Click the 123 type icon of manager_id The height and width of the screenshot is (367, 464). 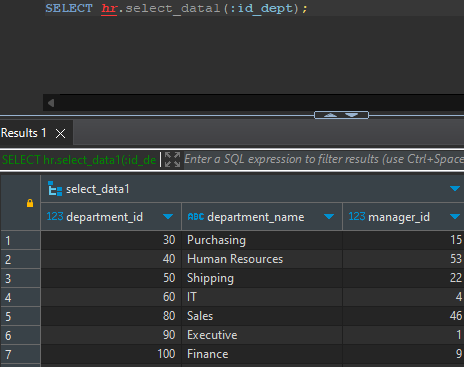(357, 216)
